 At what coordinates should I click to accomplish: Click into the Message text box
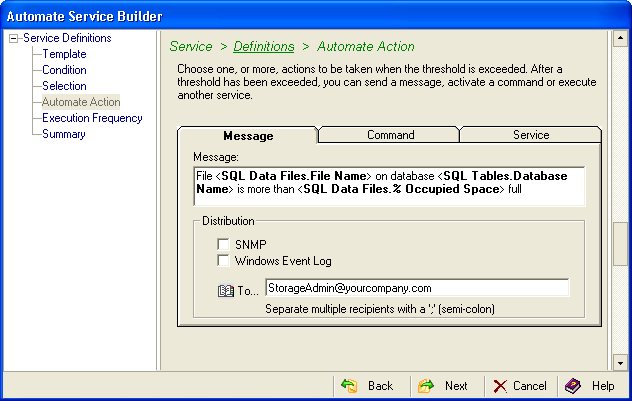pyautogui.click(x=389, y=186)
